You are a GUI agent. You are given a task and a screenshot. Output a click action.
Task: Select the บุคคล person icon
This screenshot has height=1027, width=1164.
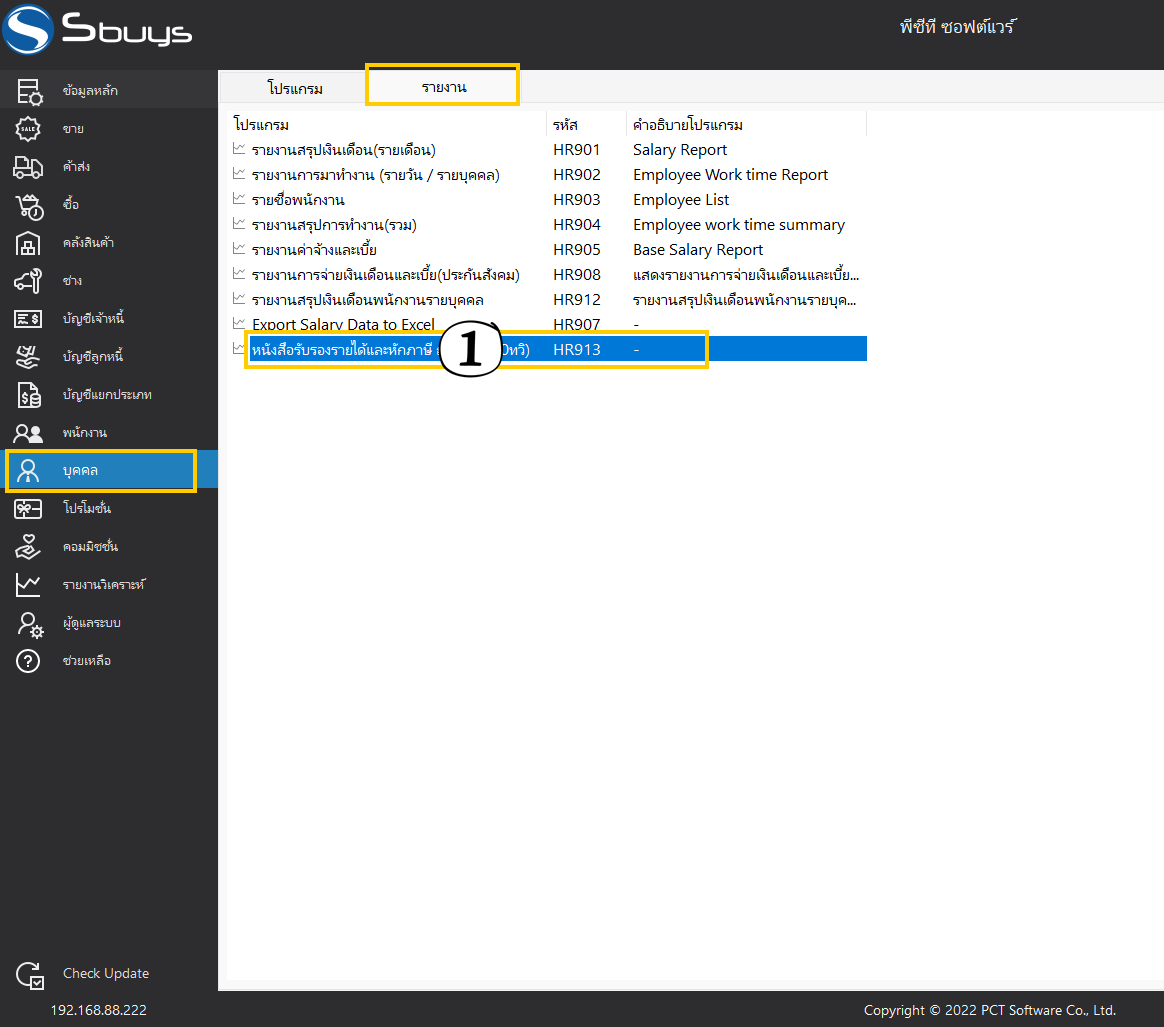coord(28,470)
